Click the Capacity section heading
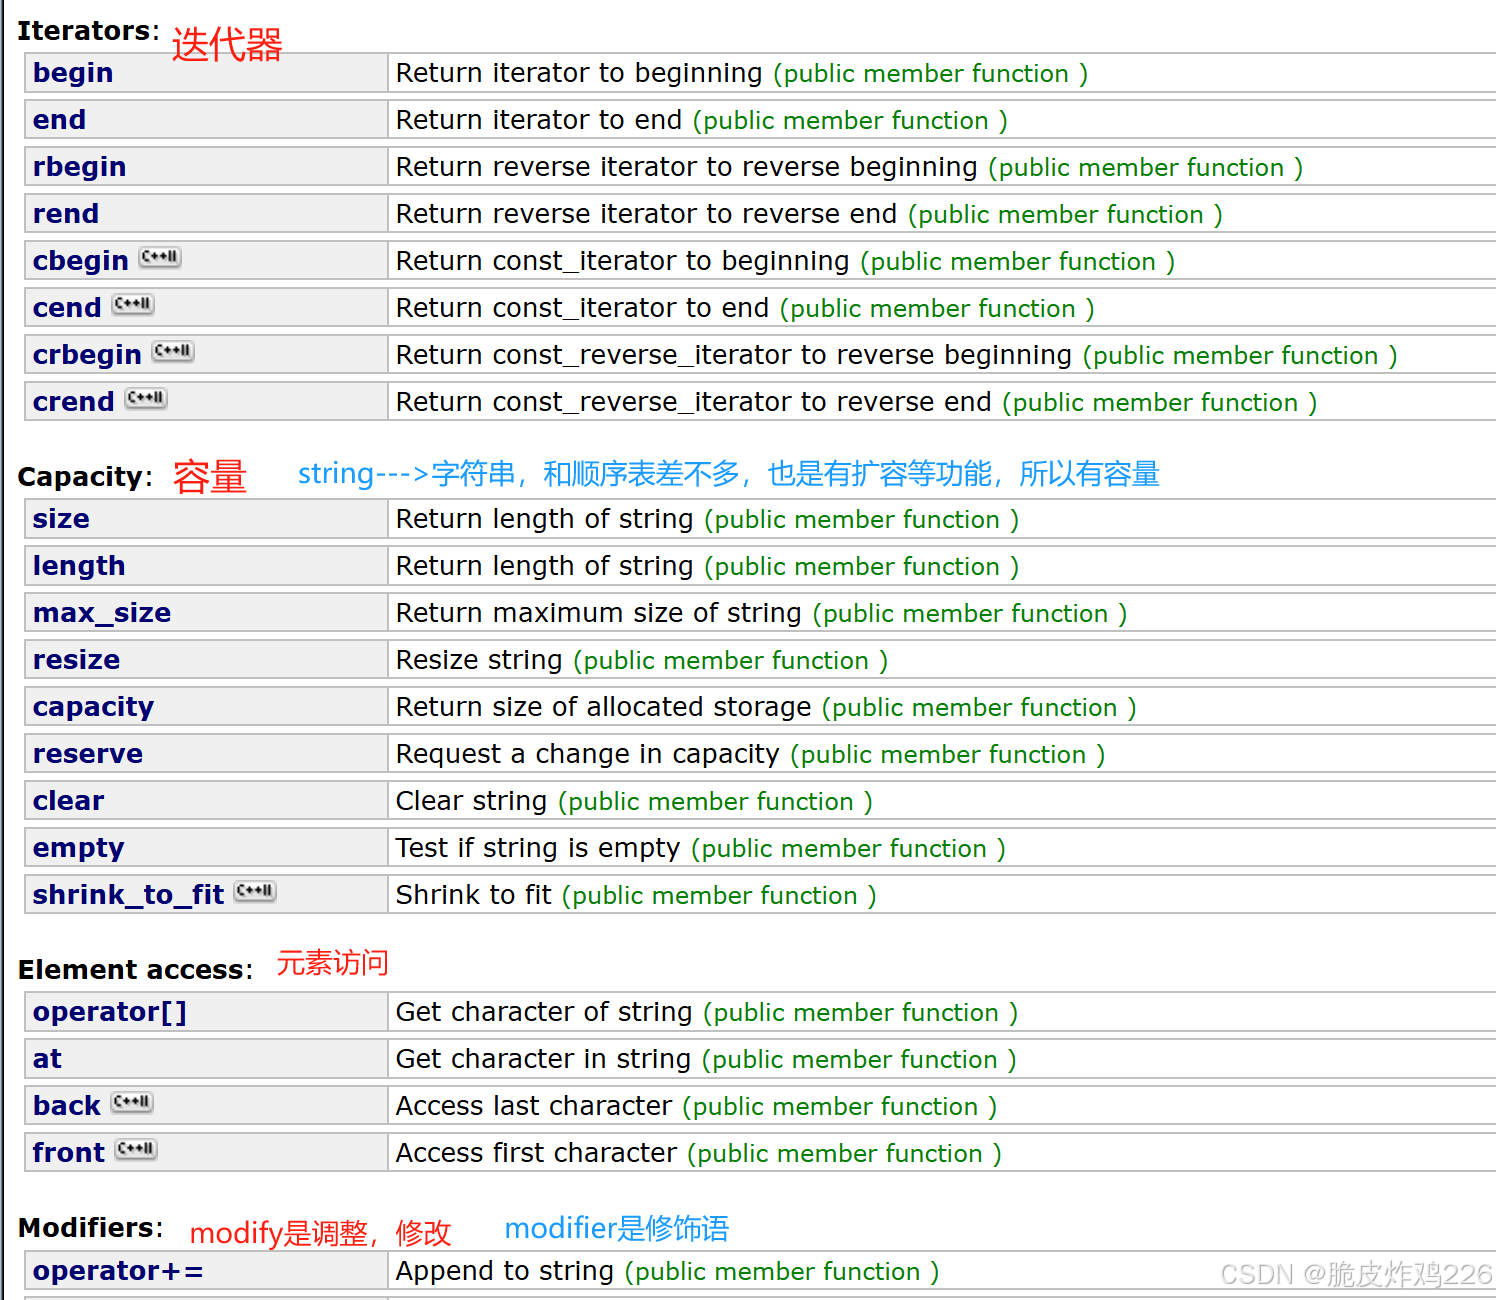This screenshot has height=1300, width=1496. [x=85, y=477]
